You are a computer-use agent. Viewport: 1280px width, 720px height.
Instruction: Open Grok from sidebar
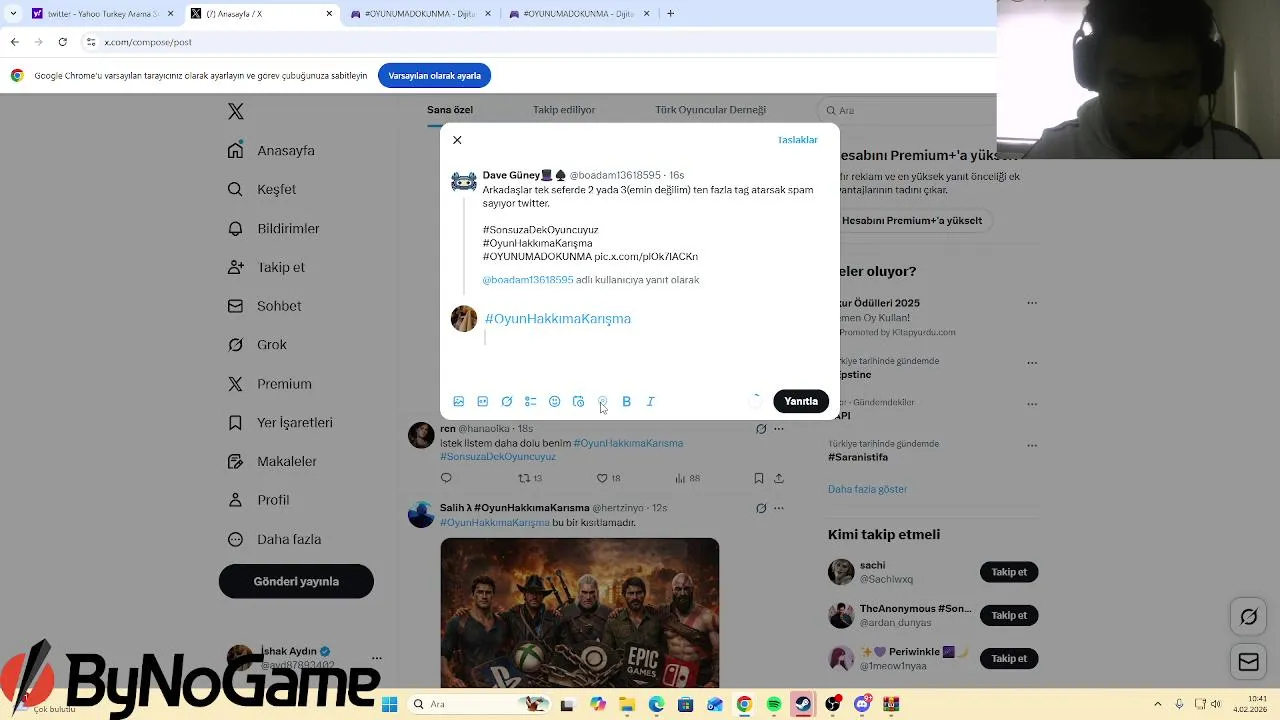[x=257, y=344]
